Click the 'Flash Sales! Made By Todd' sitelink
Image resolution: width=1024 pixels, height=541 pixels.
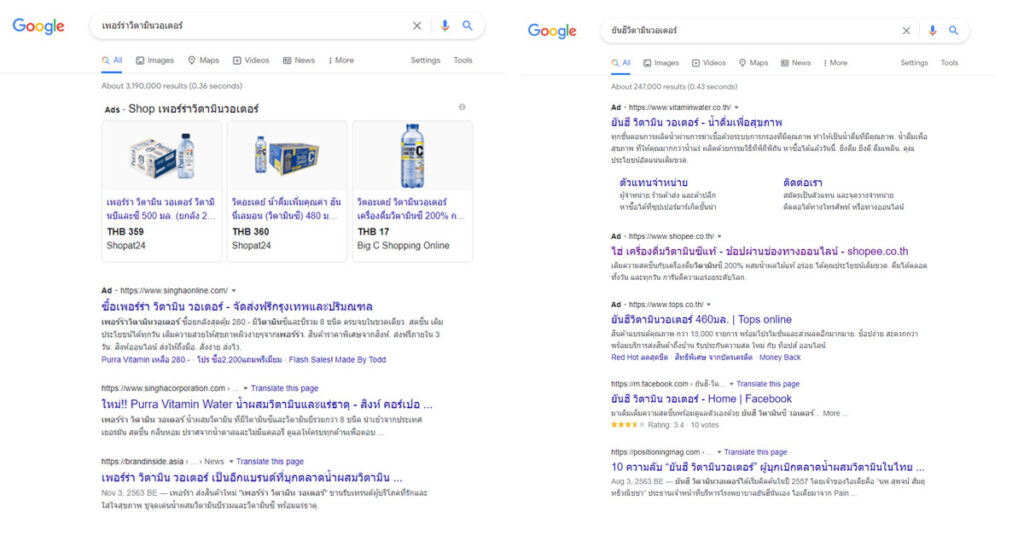[337, 360]
